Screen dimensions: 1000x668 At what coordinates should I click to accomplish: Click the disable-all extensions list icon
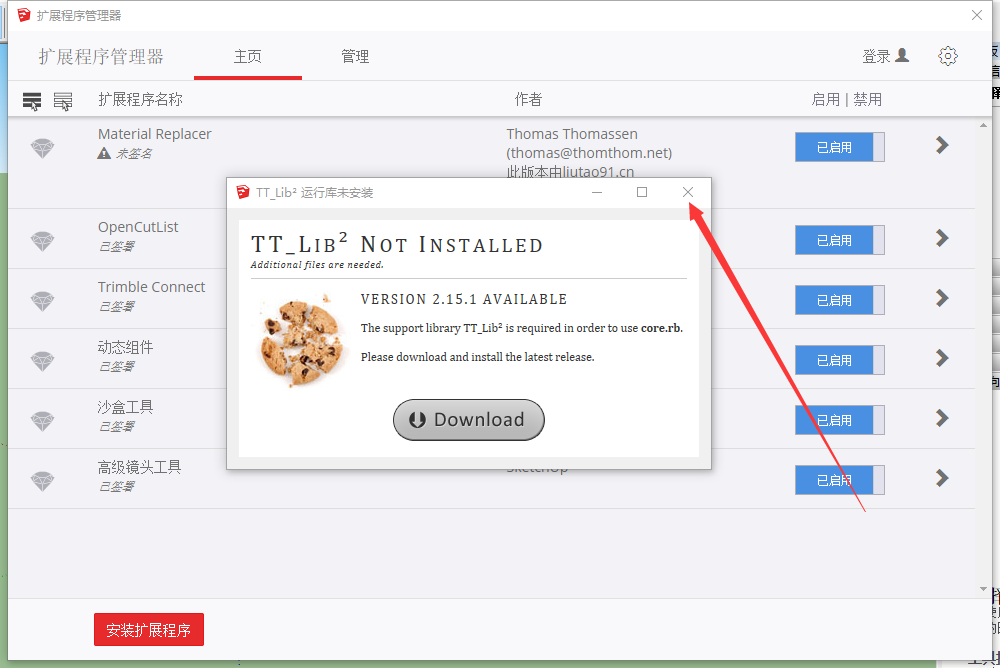click(x=62, y=101)
